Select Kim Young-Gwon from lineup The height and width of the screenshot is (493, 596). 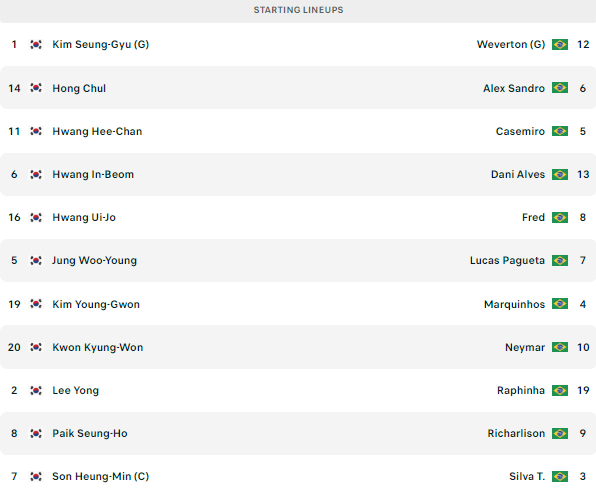tap(96, 304)
